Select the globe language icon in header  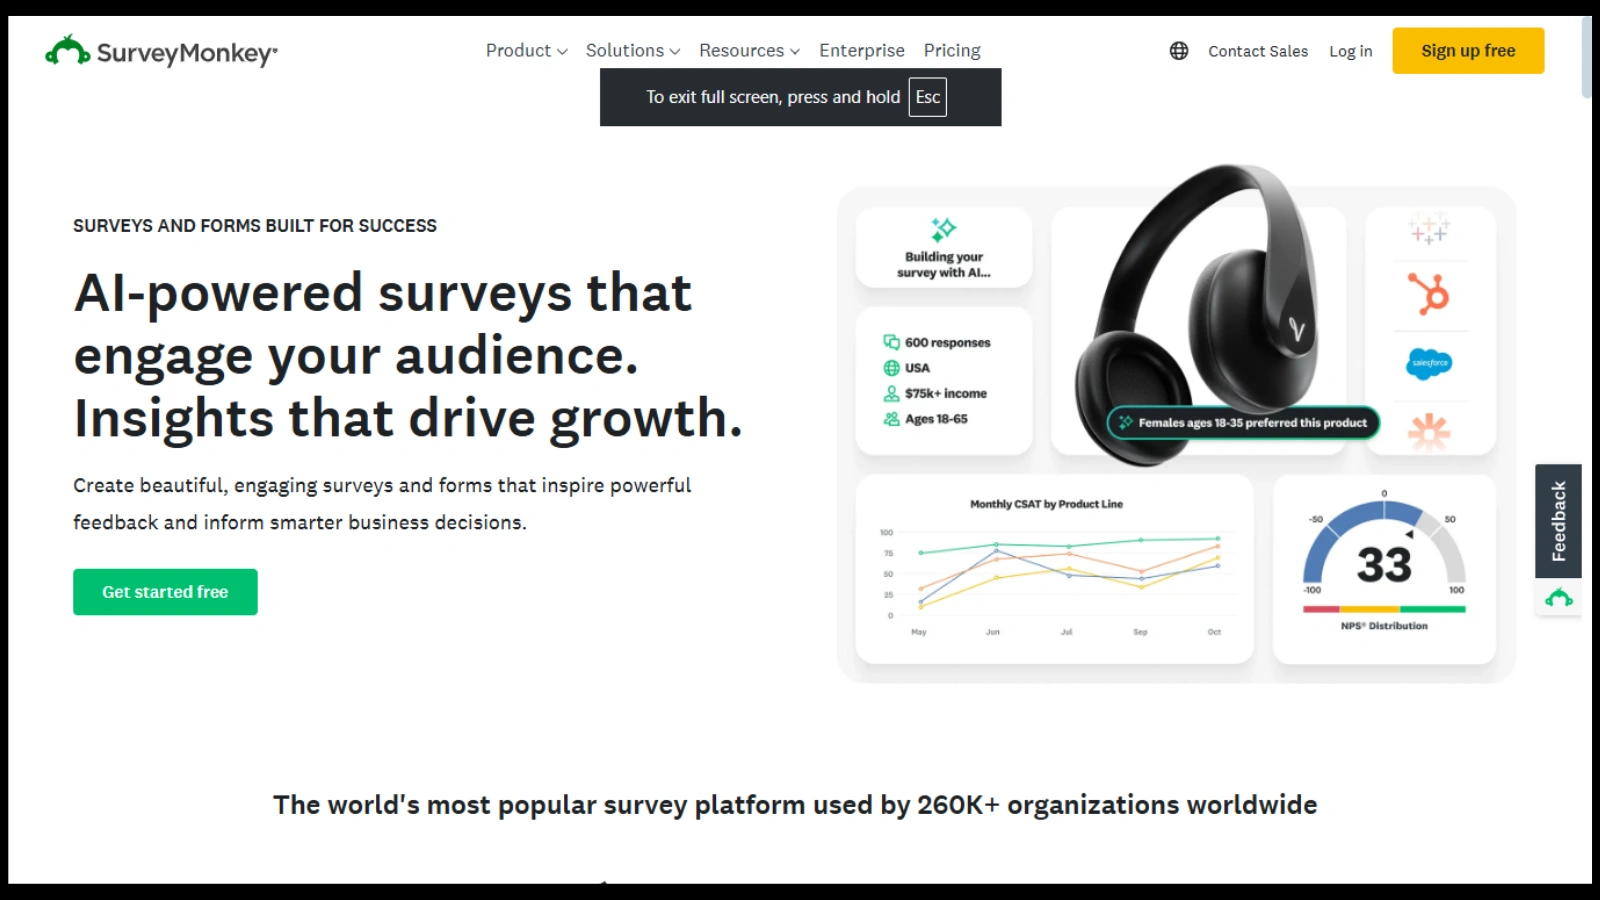coord(1179,50)
